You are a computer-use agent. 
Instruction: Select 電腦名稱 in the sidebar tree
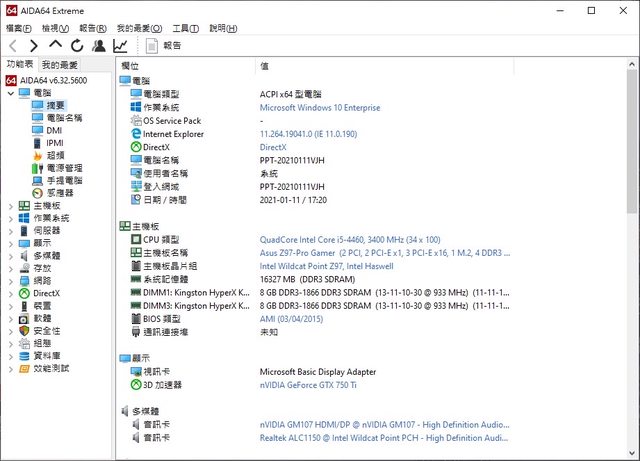[64, 118]
